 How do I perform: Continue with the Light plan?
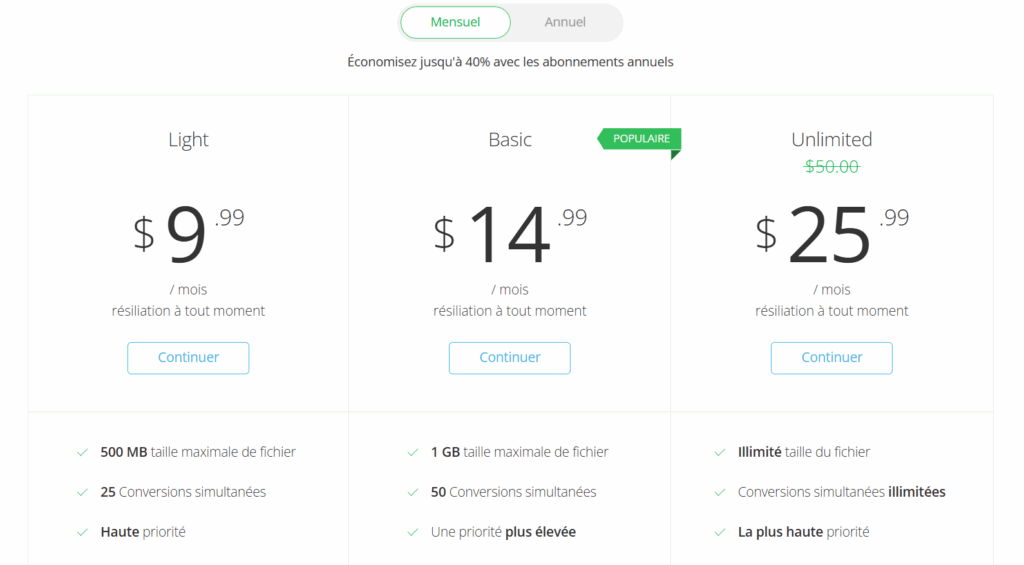click(188, 358)
